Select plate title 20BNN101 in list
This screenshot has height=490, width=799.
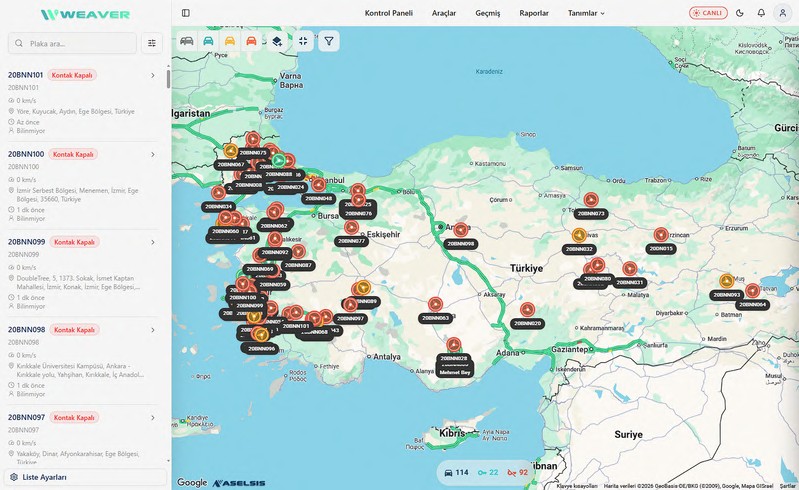(25, 75)
